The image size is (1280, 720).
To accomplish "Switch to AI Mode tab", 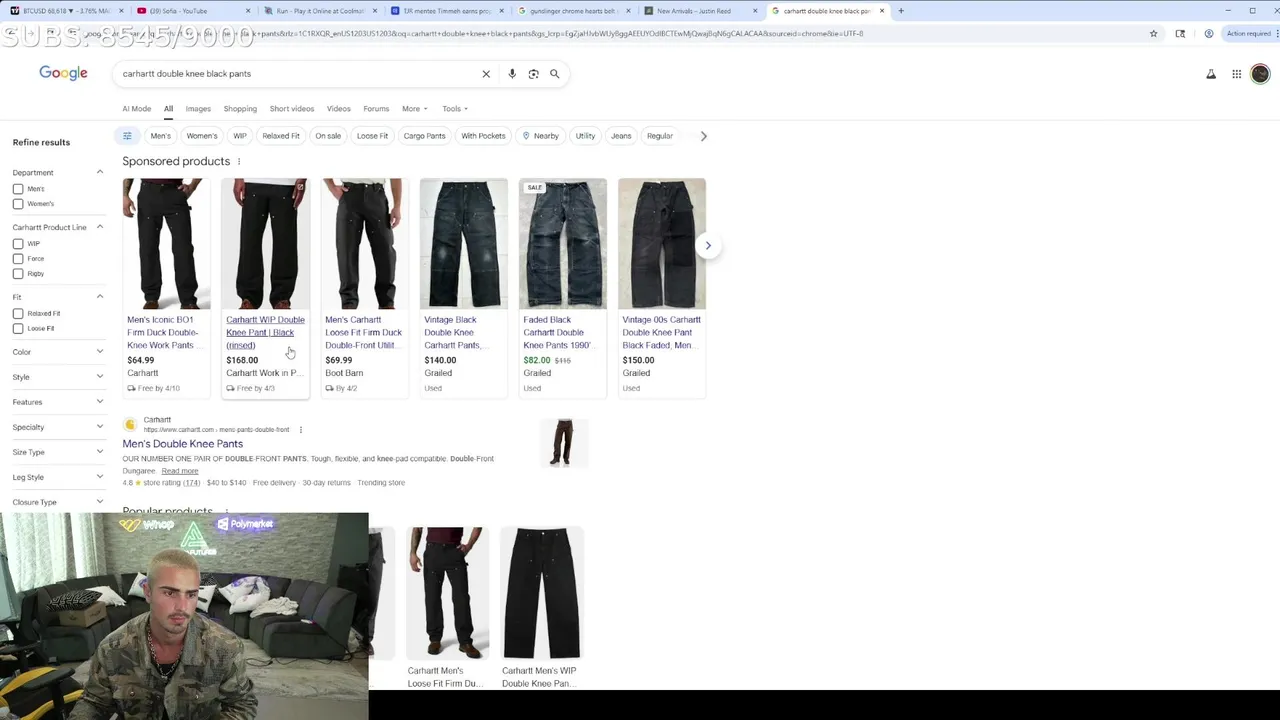I will point(137,109).
